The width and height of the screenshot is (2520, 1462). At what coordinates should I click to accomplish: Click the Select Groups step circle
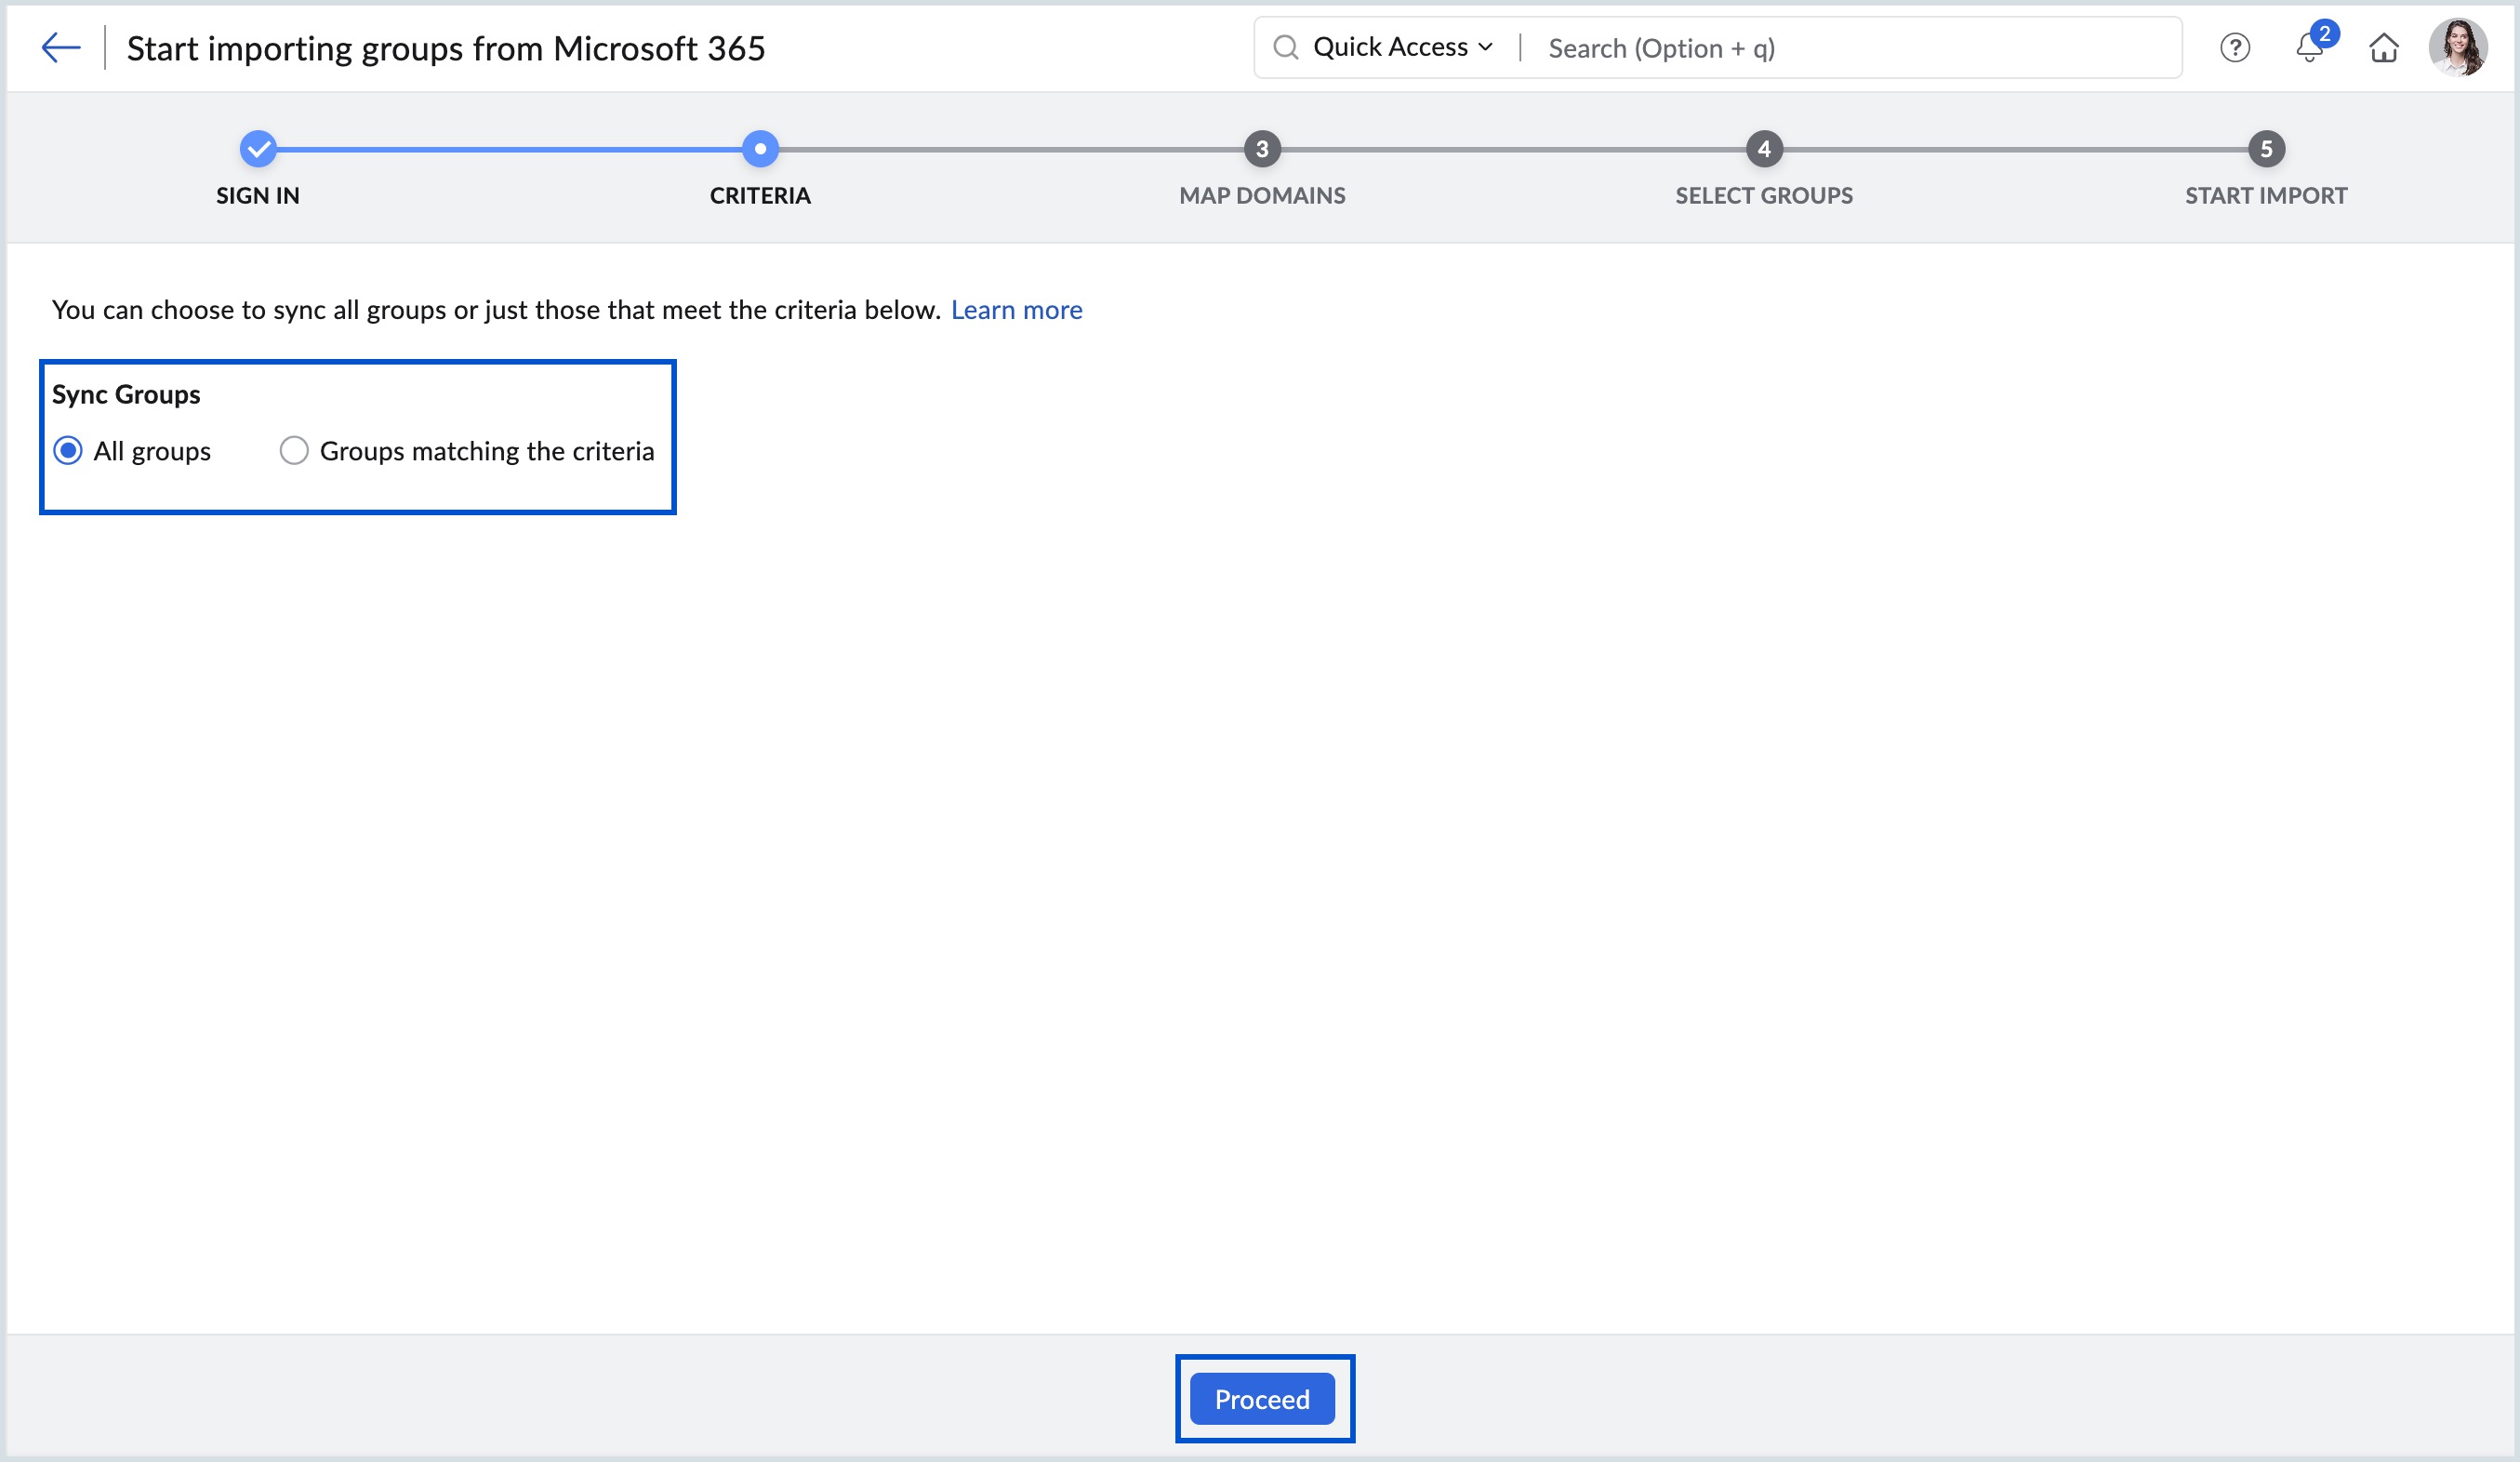(x=1764, y=150)
